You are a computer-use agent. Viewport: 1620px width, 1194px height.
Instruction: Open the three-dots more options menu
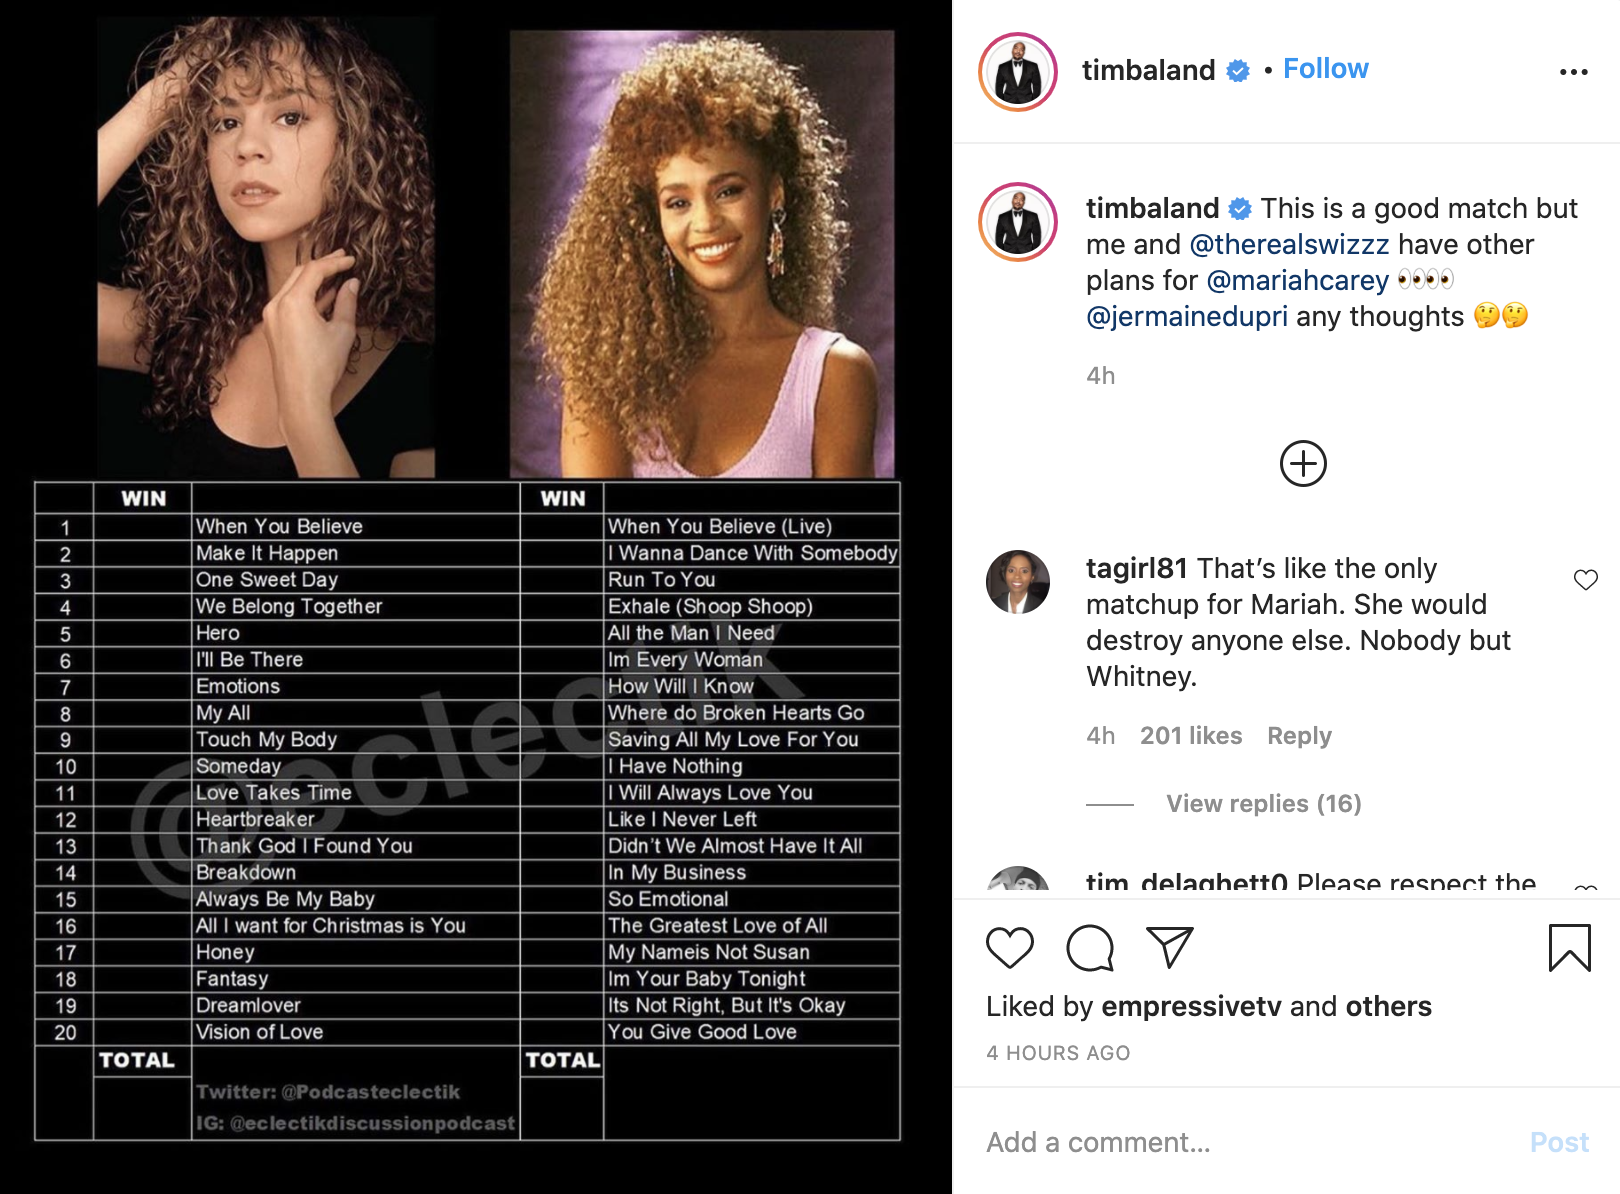tap(1573, 71)
